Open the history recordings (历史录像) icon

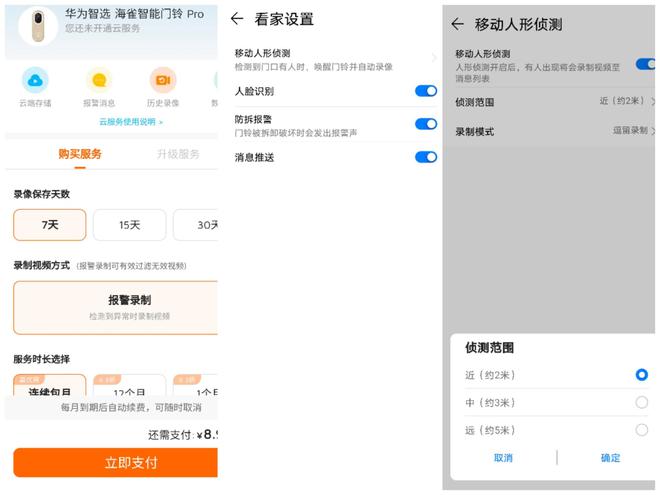pyautogui.click(x=163, y=80)
